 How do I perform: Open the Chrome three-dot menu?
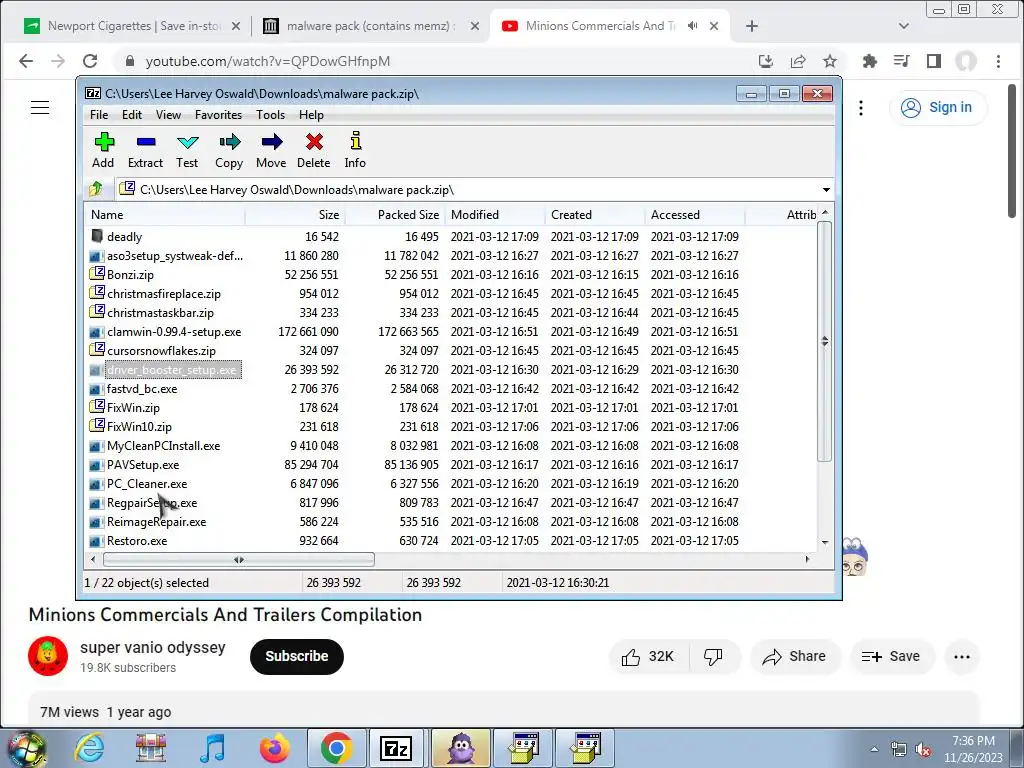pyautogui.click(x=998, y=61)
